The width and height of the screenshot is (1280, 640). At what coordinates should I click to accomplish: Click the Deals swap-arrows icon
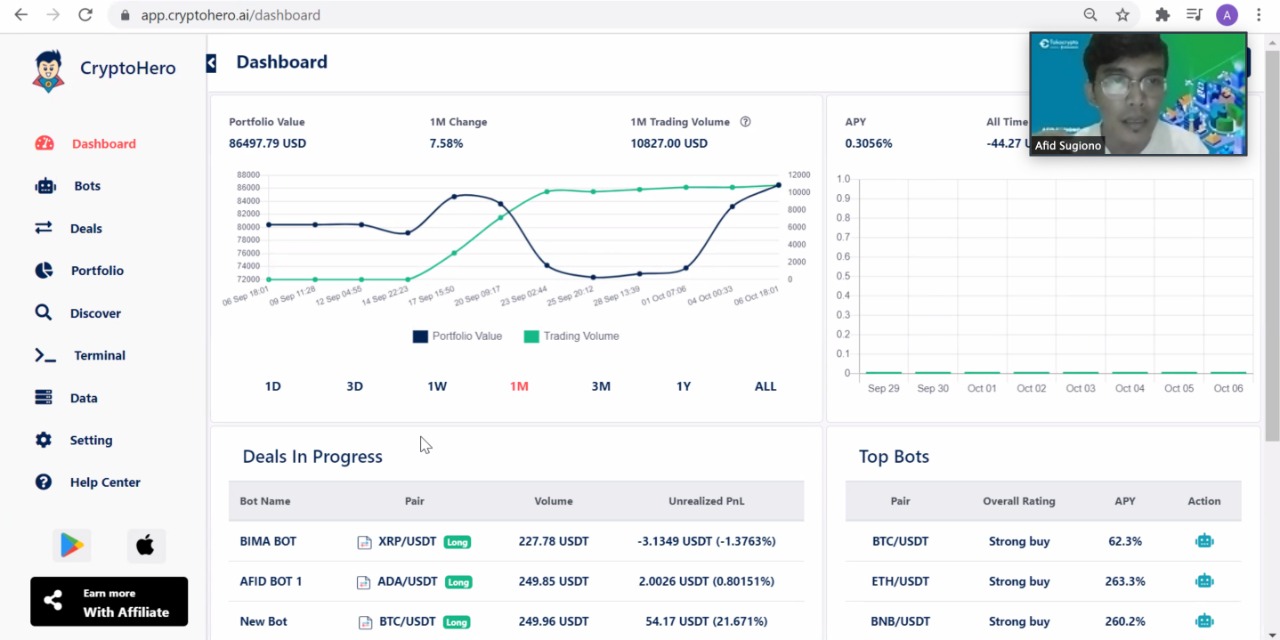(43, 228)
